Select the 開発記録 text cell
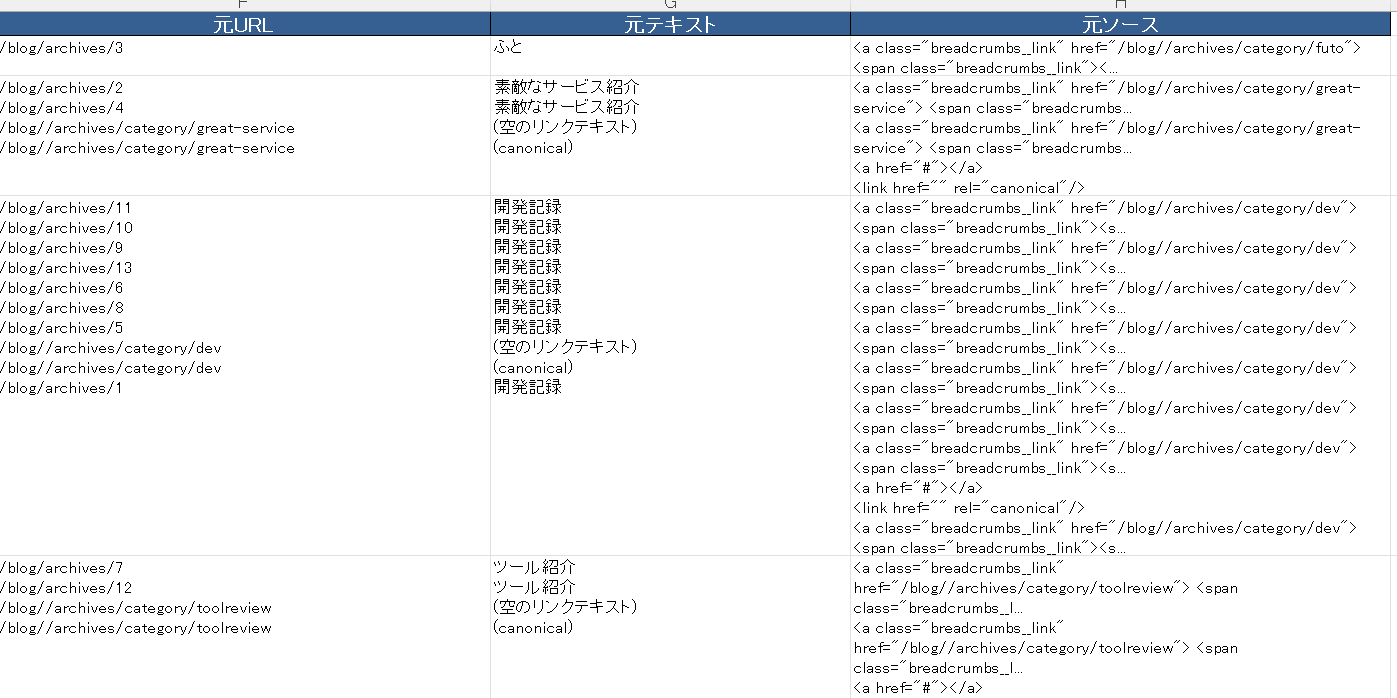This screenshot has width=1397, height=698. [x=670, y=376]
